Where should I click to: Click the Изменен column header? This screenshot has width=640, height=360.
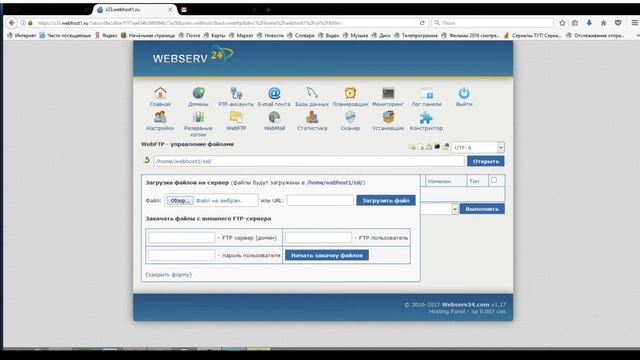click(x=439, y=181)
